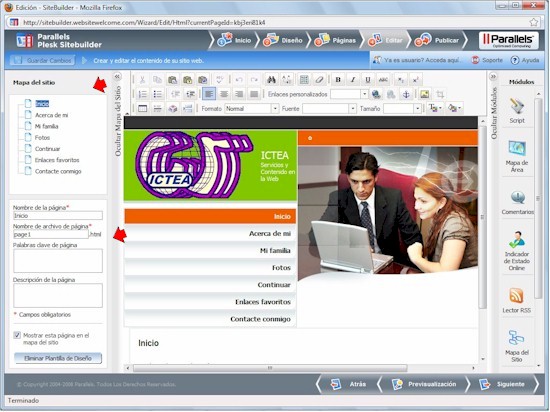Open the Formato Normal dropdown
550x412 pixels.
[x=251, y=109]
